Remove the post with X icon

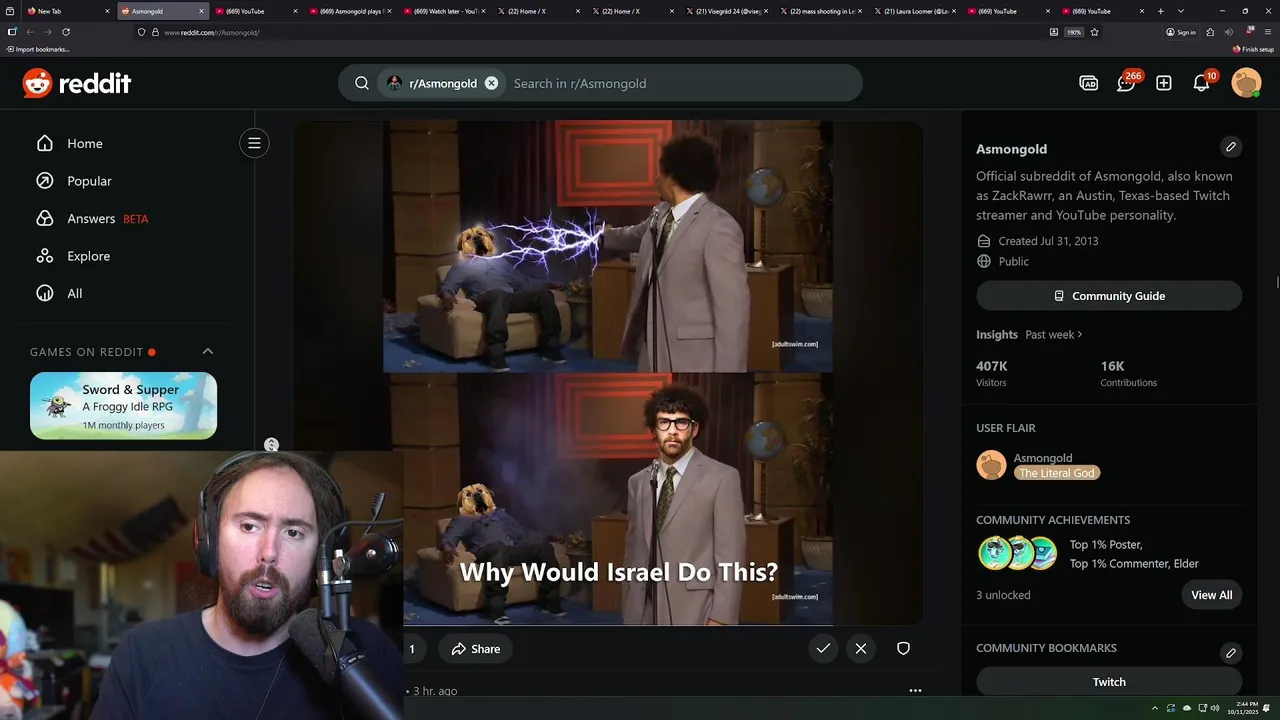(861, 649)
